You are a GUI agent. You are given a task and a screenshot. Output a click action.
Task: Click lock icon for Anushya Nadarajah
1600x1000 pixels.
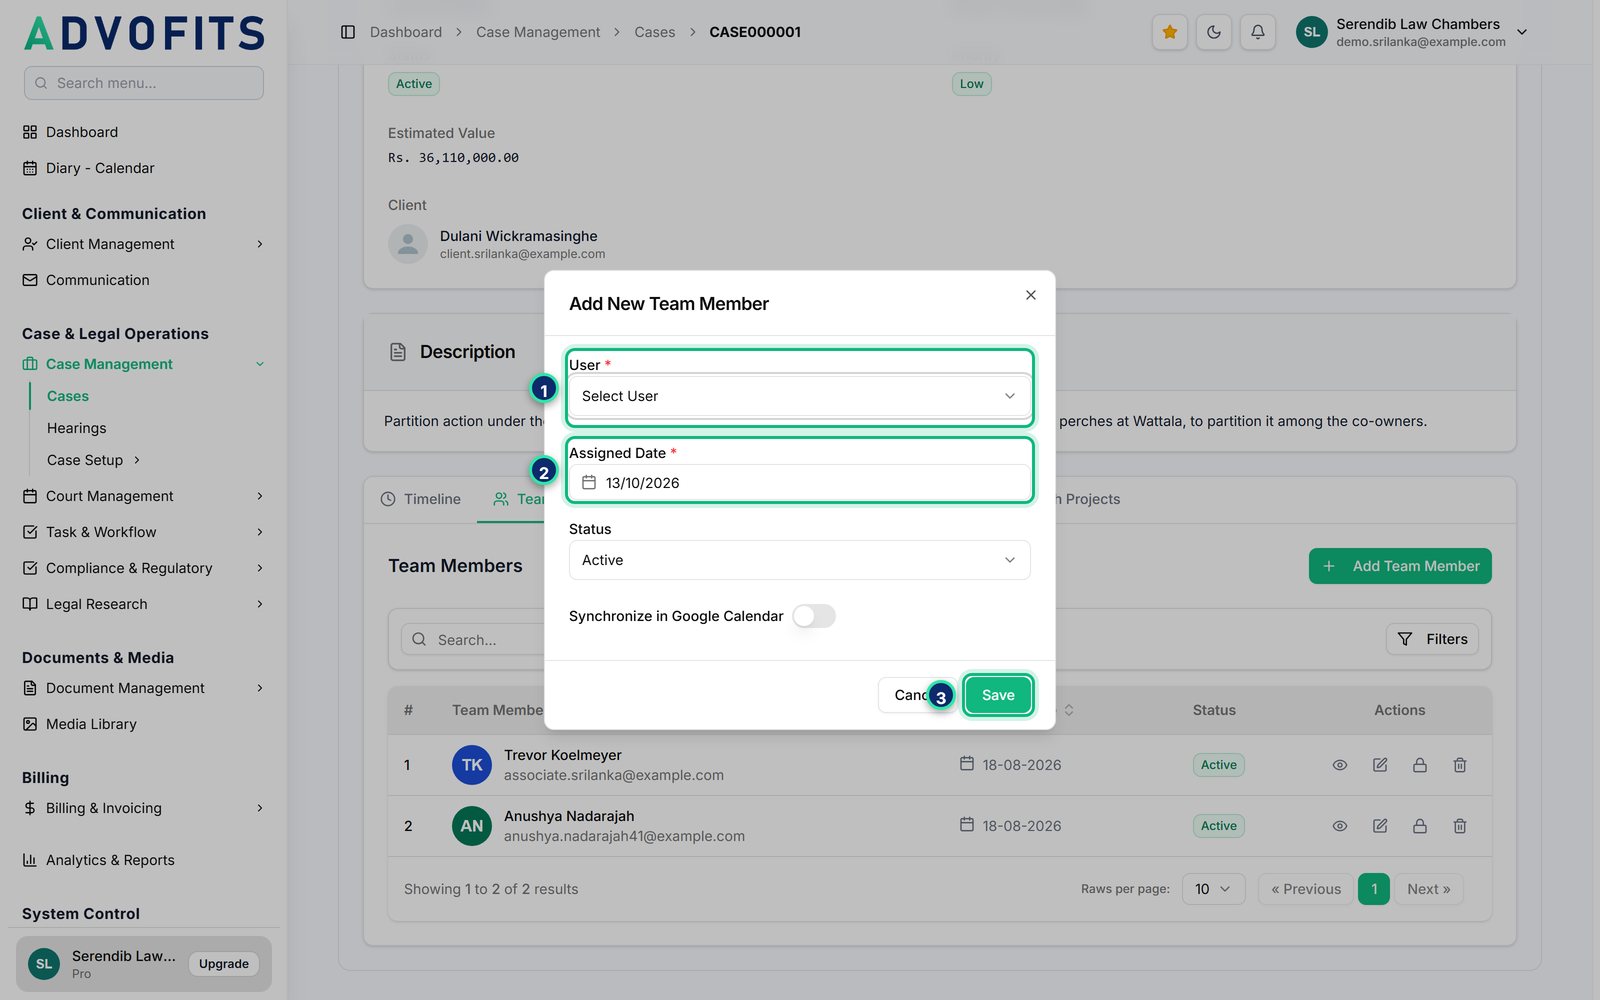point(1420,826)
